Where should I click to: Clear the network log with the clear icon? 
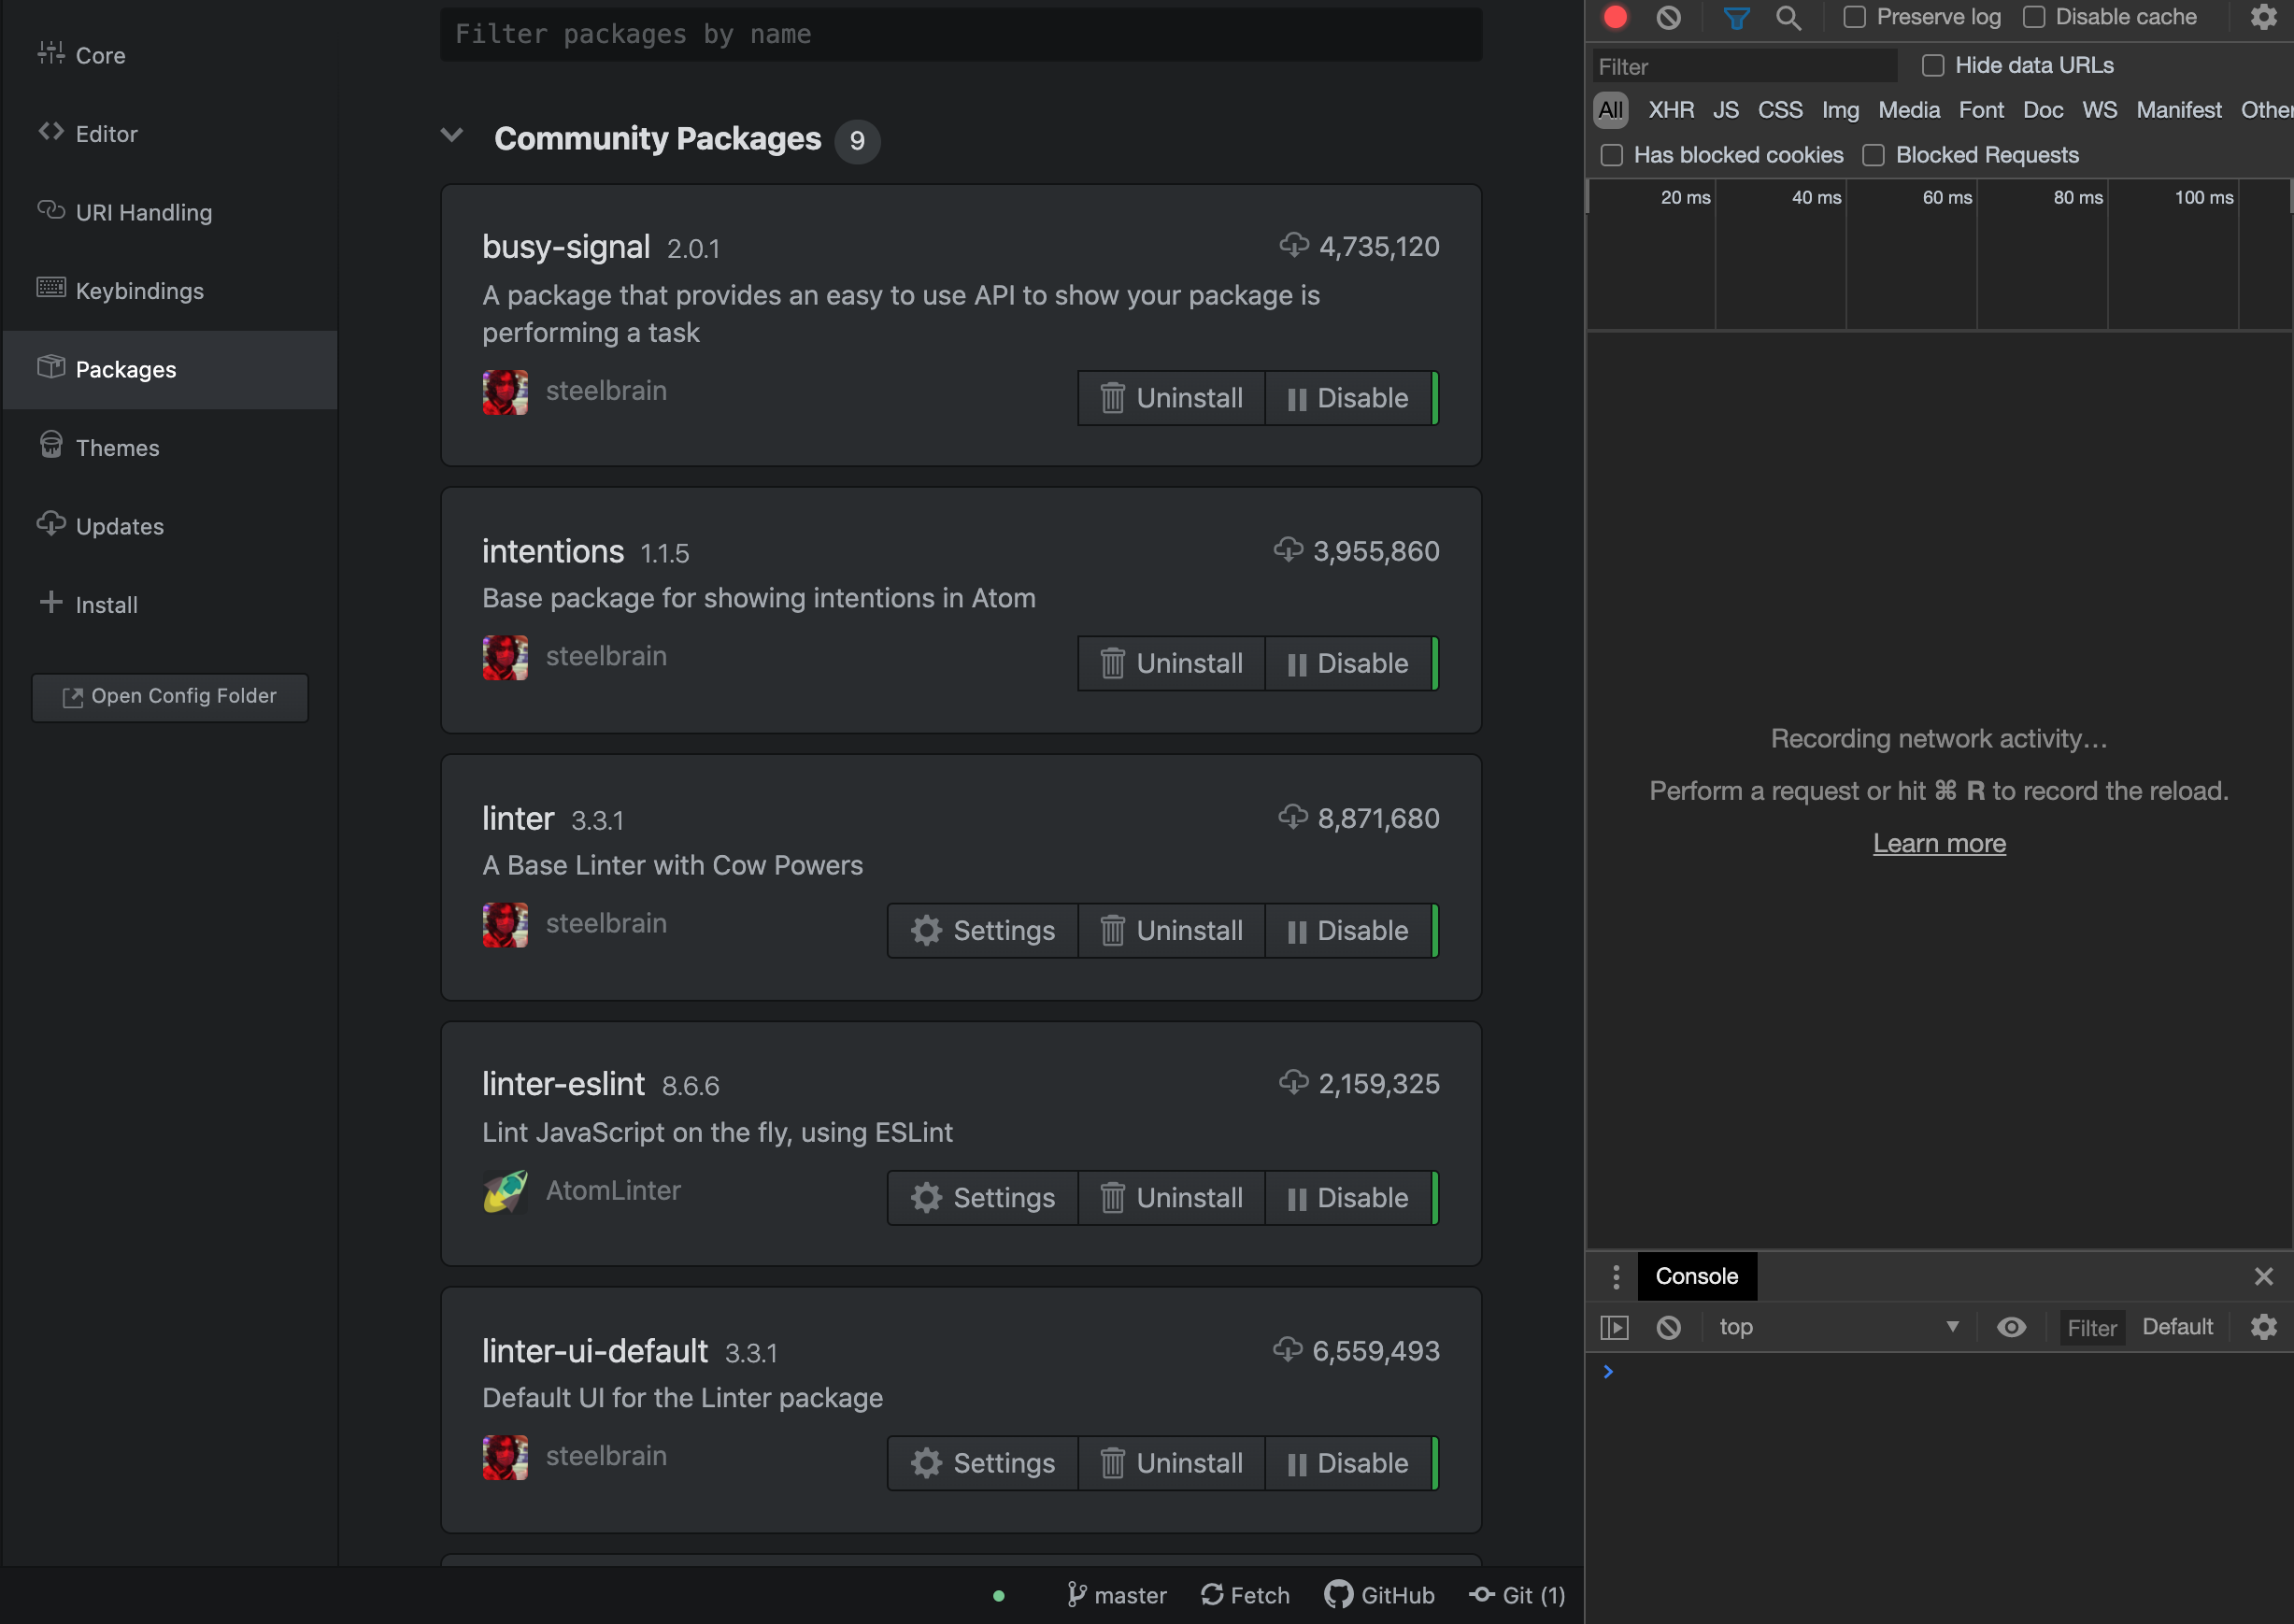(x=1668, y=17)
